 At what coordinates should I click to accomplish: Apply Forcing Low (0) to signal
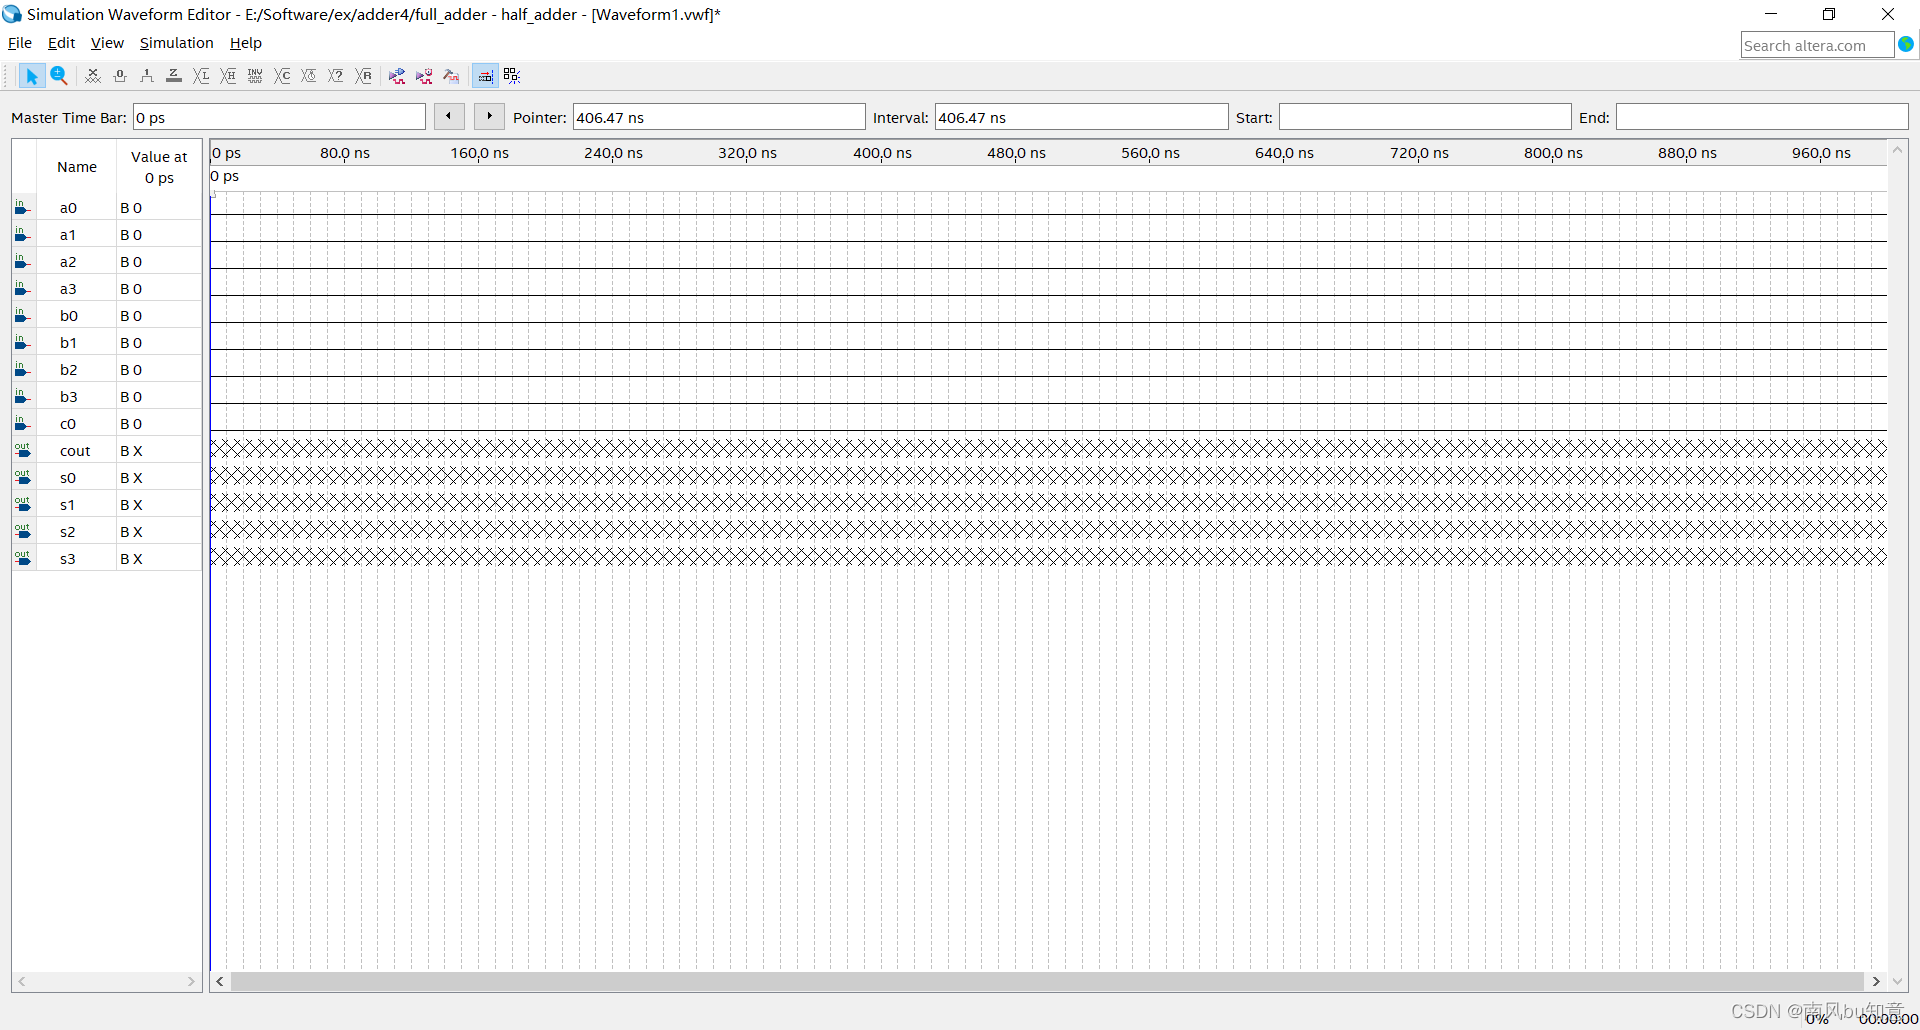coord(120,76)
